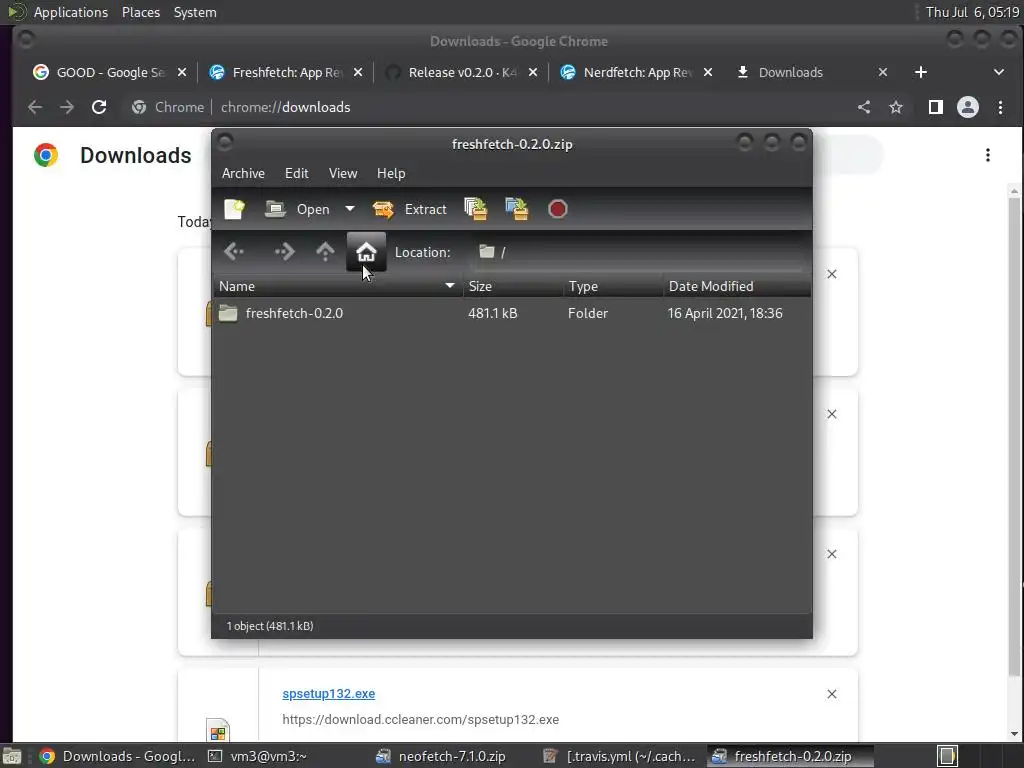Add files to the archive icon
This screenshot has width=1024, height=768.
coord(476,209)
